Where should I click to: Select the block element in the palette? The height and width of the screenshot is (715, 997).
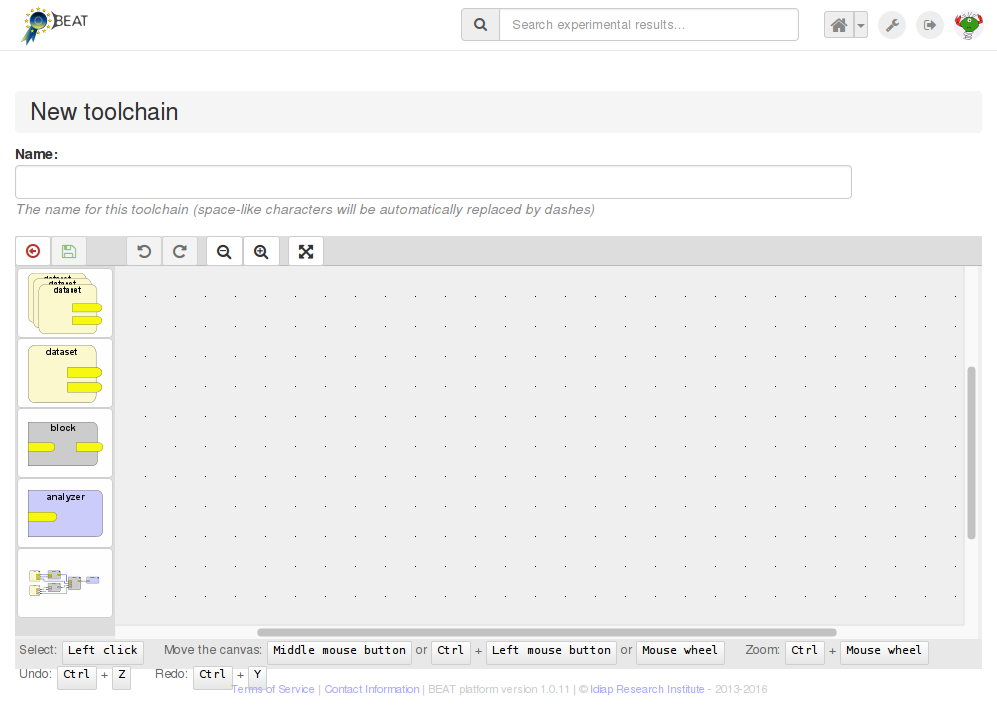tap(64, 442)
